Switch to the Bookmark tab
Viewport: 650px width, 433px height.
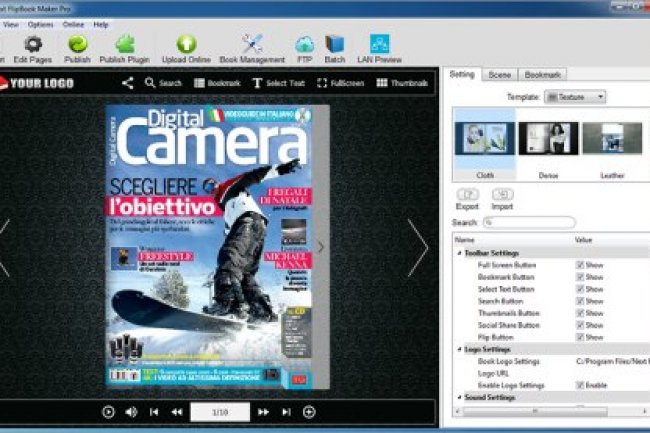543,75
